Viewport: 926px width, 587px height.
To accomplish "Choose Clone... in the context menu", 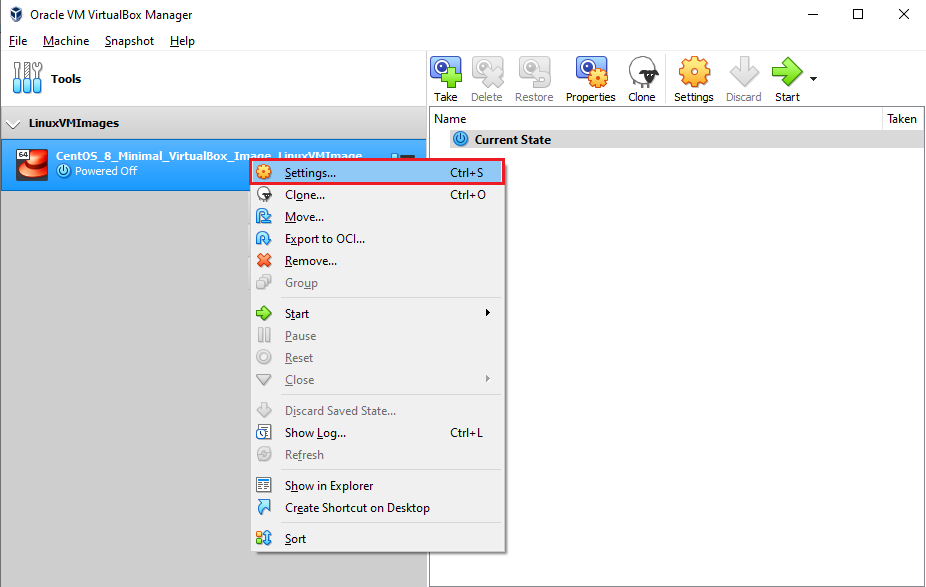I will 377,195.
